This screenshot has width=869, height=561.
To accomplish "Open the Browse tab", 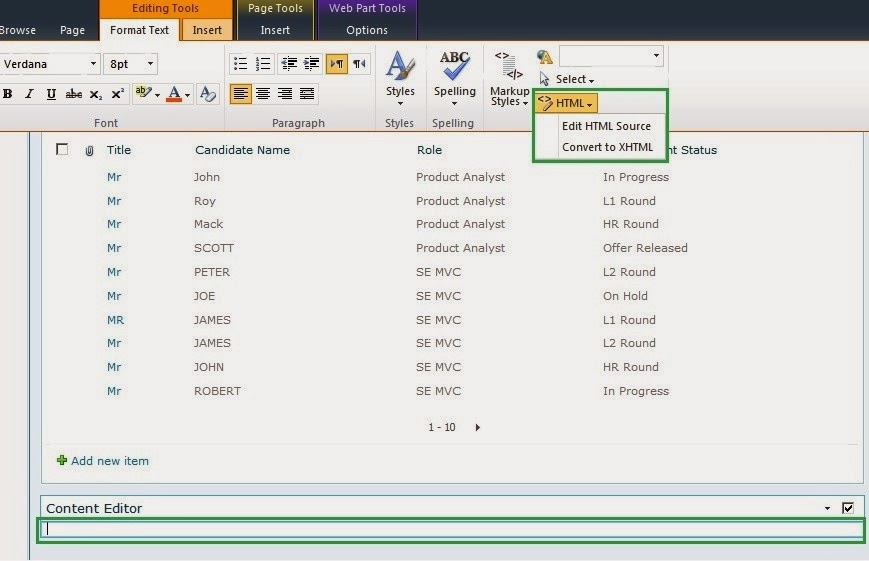I will click(18, 30).
